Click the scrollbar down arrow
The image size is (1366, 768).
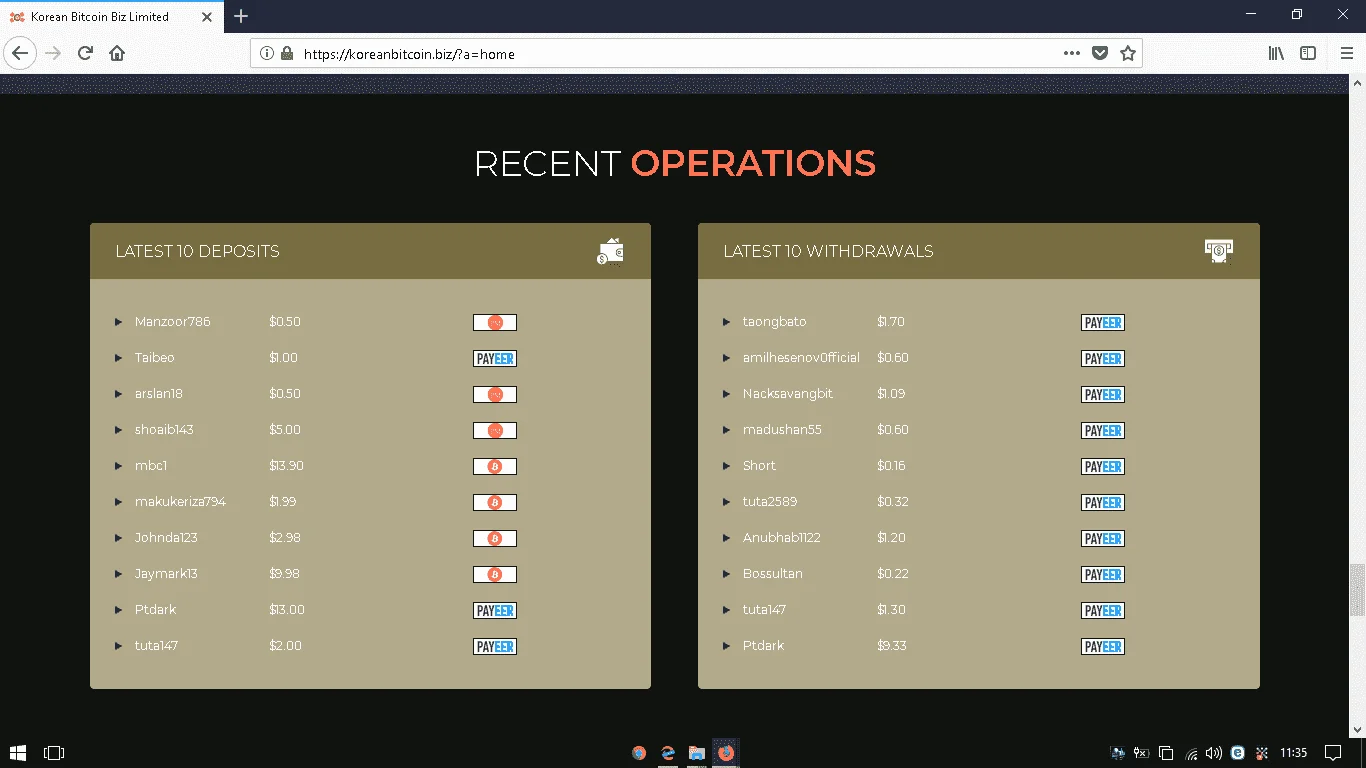point(1357,729)
